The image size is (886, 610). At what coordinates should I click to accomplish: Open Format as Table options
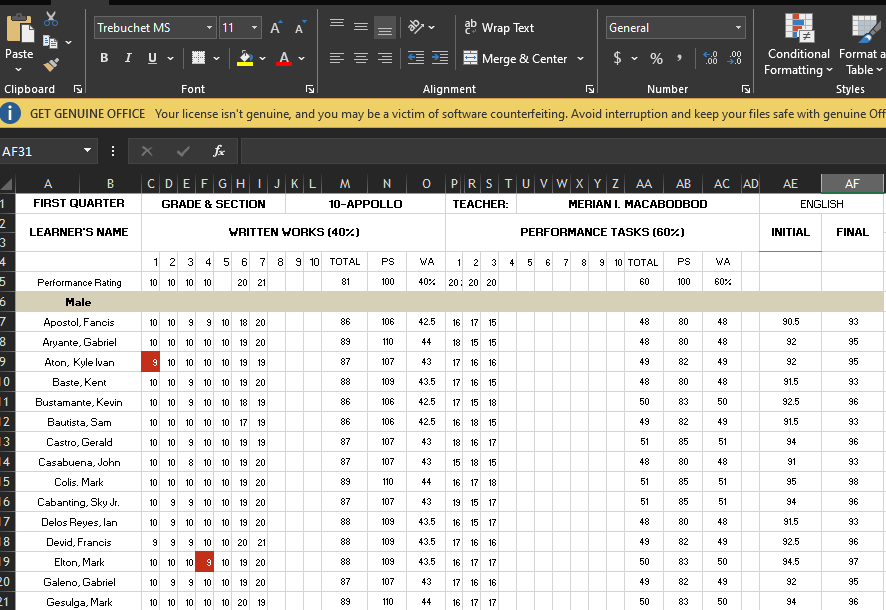[862, 45]
